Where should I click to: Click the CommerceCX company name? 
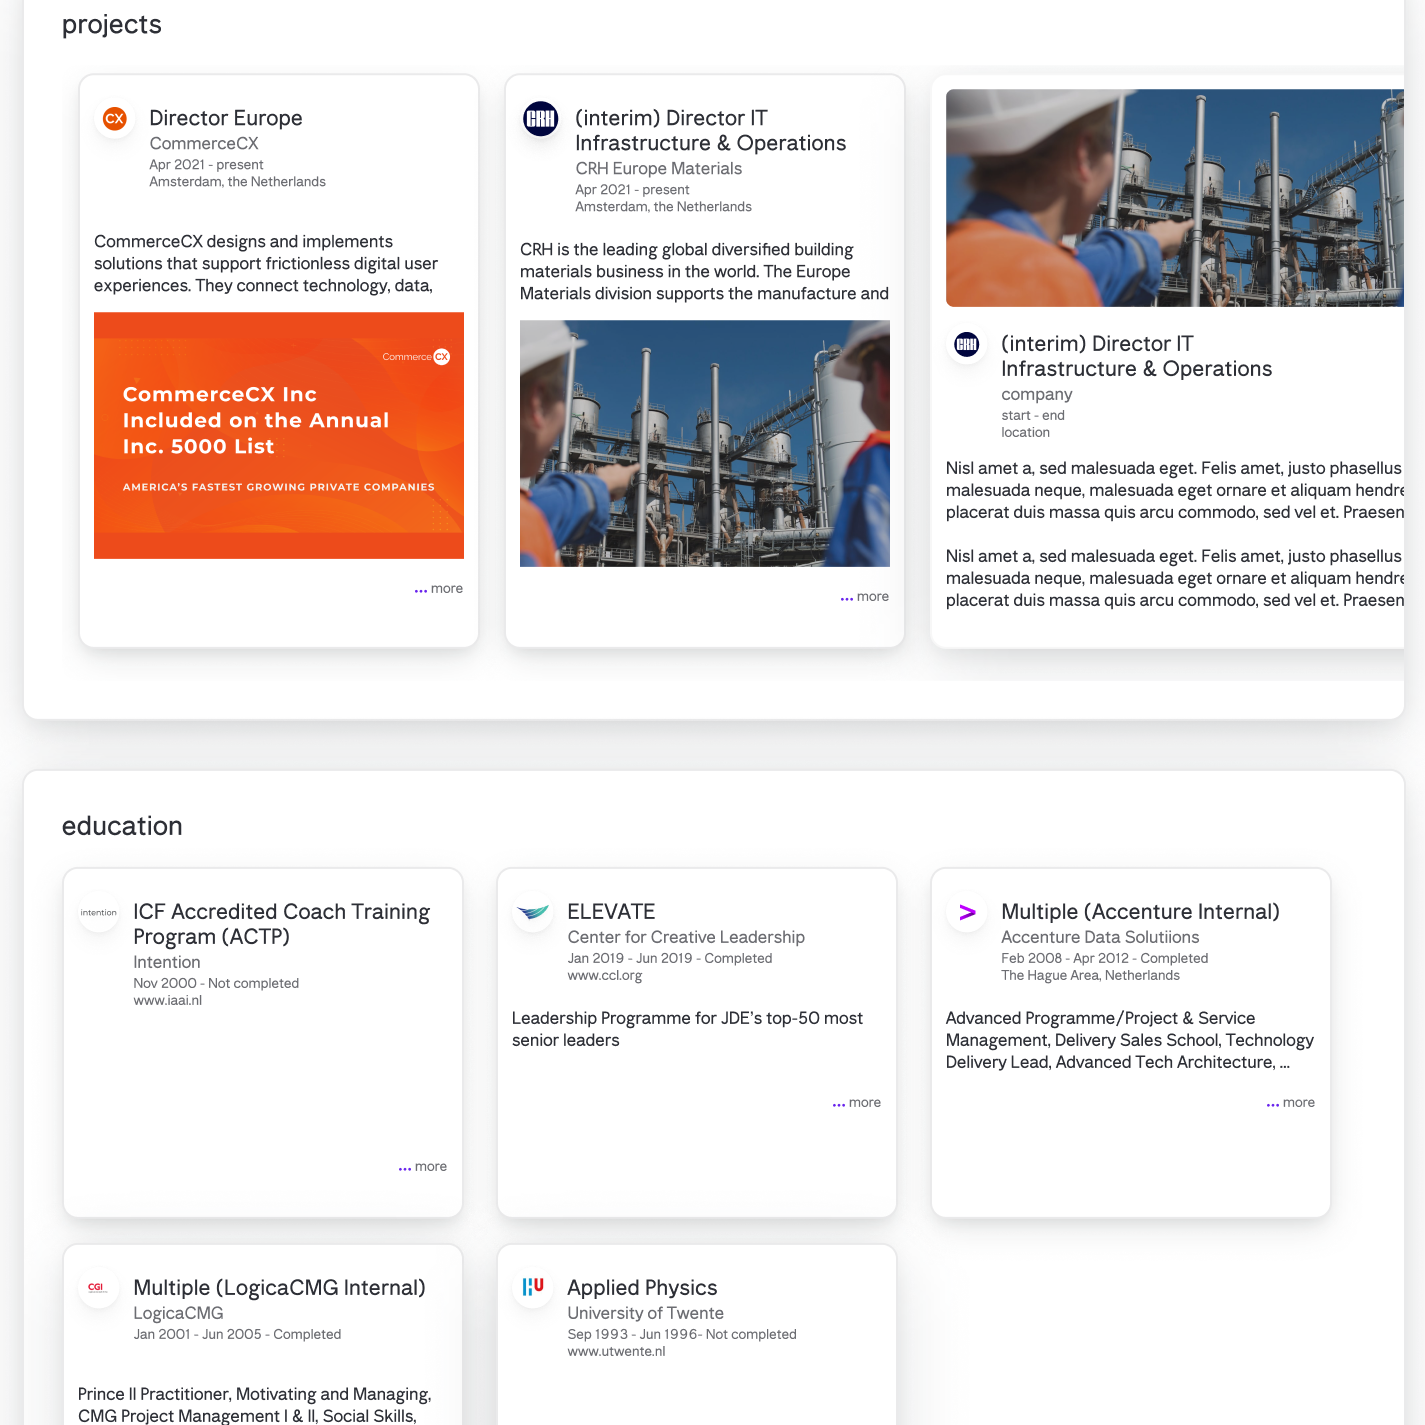204,144
